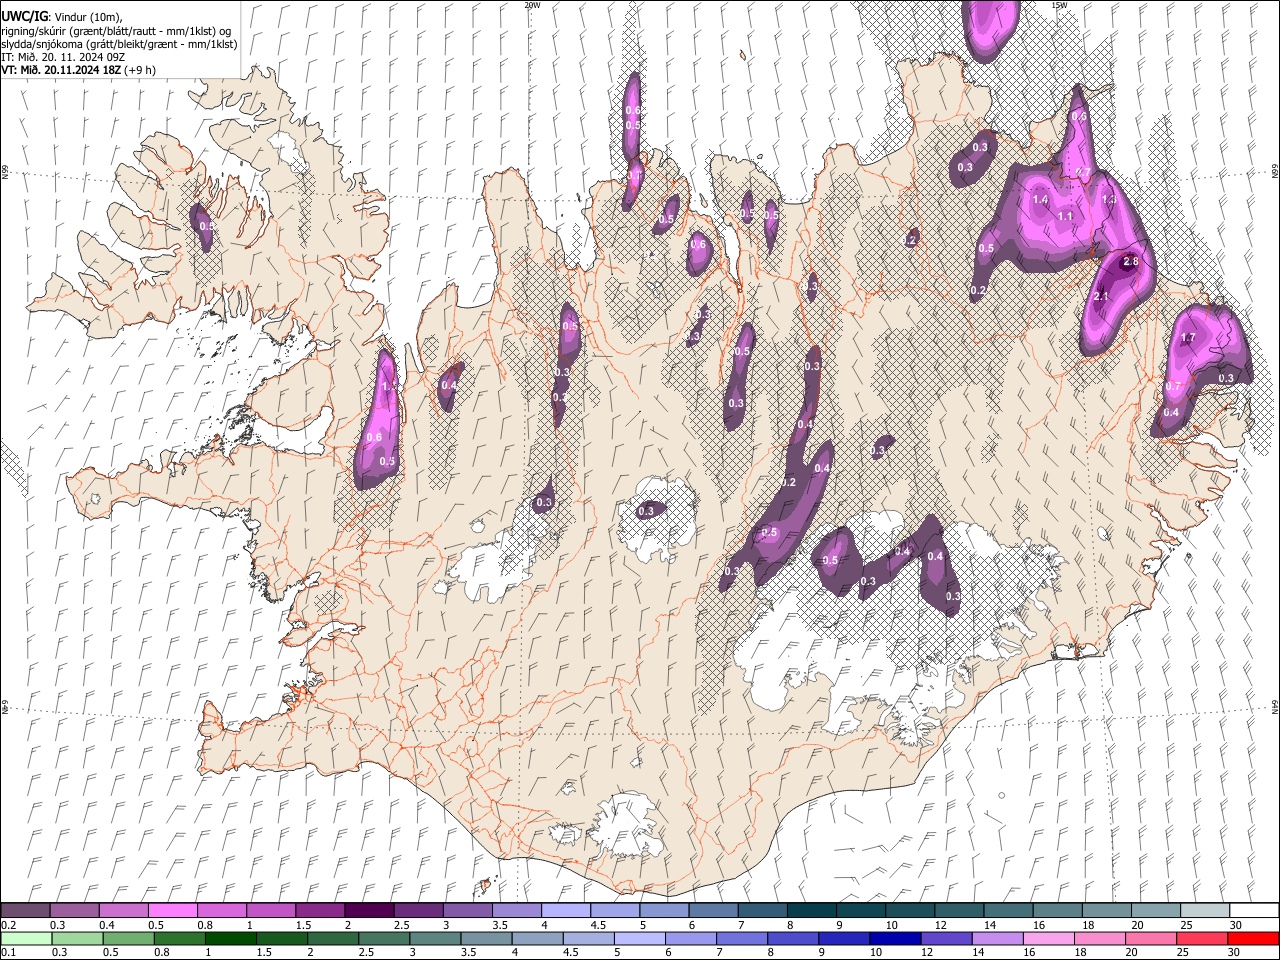Click the 'VT: Mið. 20.11.2024 18Z (+9 h)' line
The height and width of the screenshot is (960, 1280).
tap(78, 70)
